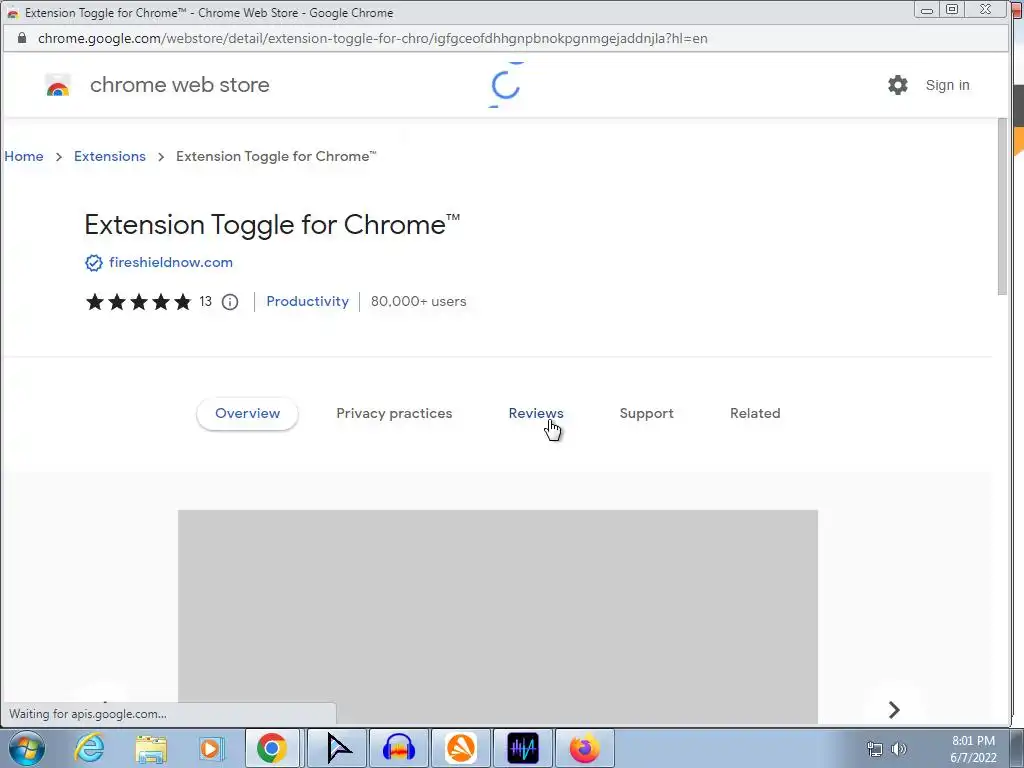The width and height of the screenshot is (1024, 768).
Task: Open the Windows Start menu
Action: [x=25, y=748]
